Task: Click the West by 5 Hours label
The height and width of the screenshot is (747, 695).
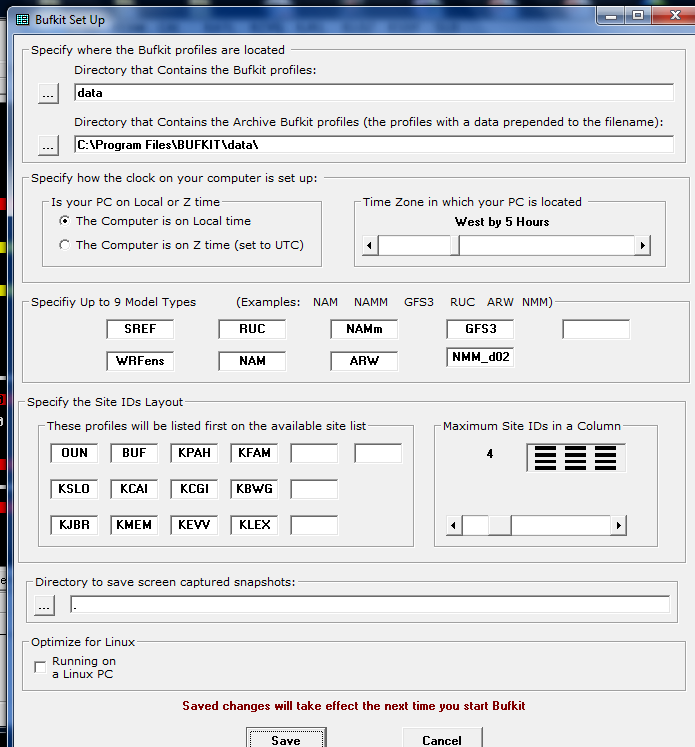Action: pos(502,222)
